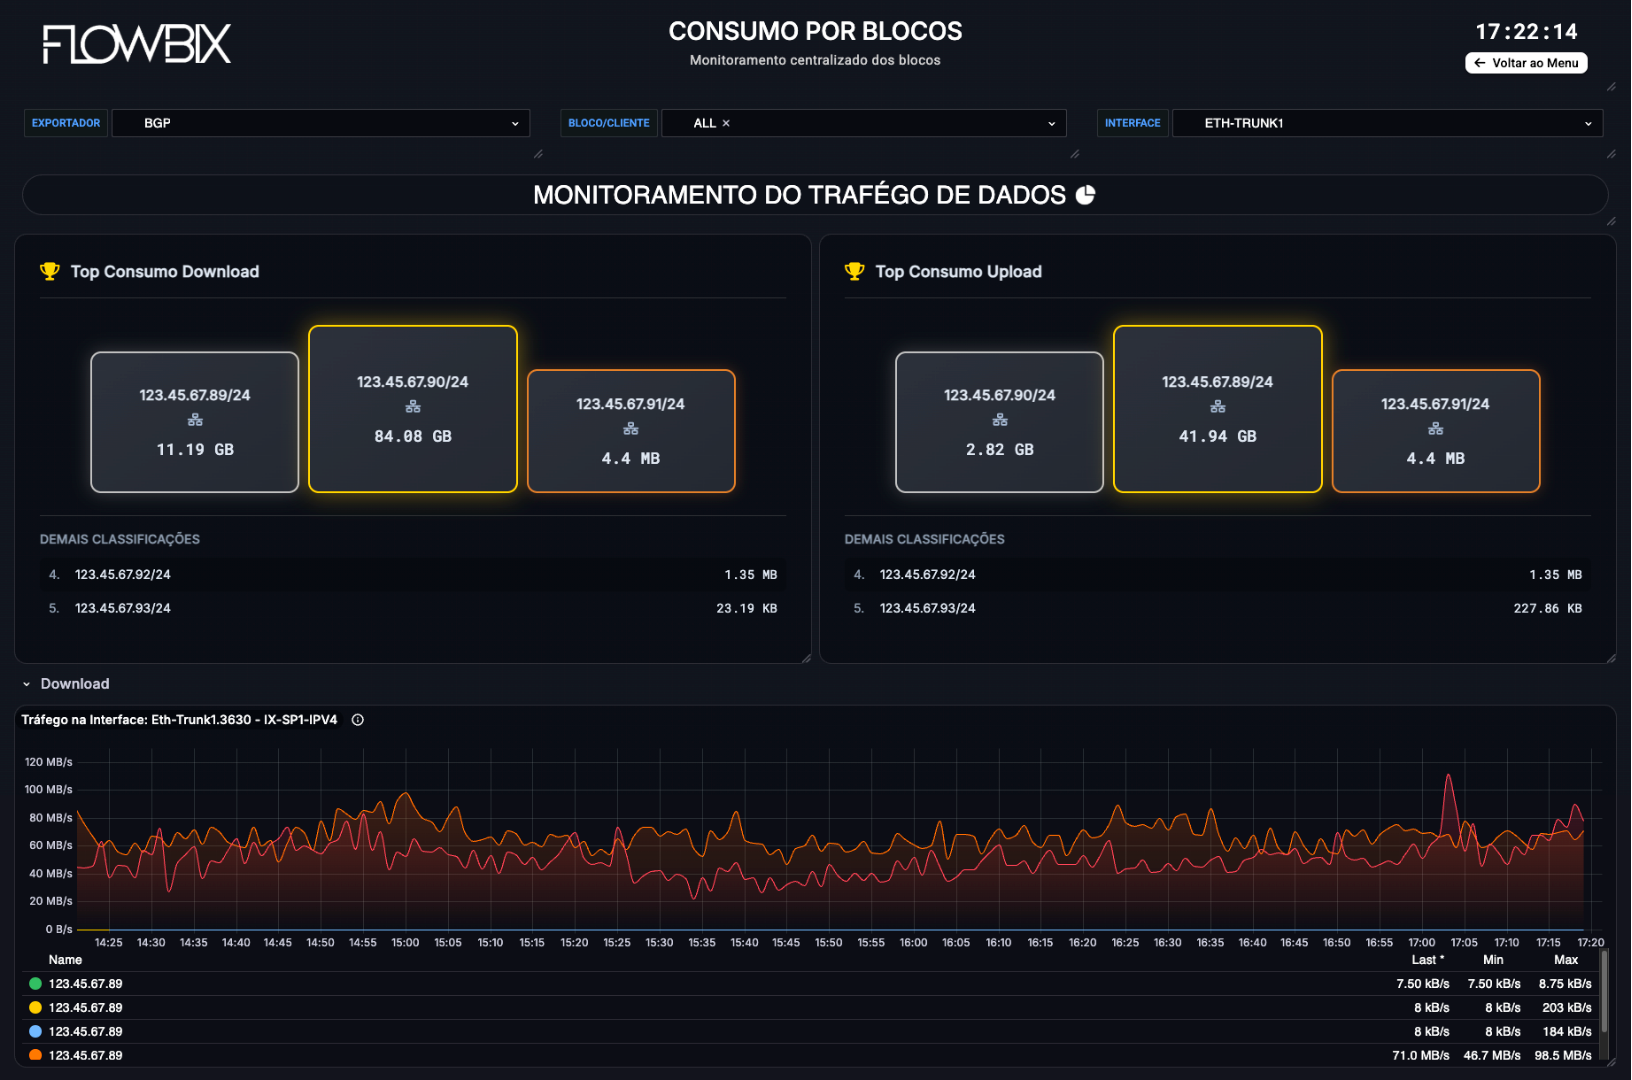
Task: Click the trophy icon beside Top Consumo Upload
Action: pyautogui.click(x=855, y=270)
